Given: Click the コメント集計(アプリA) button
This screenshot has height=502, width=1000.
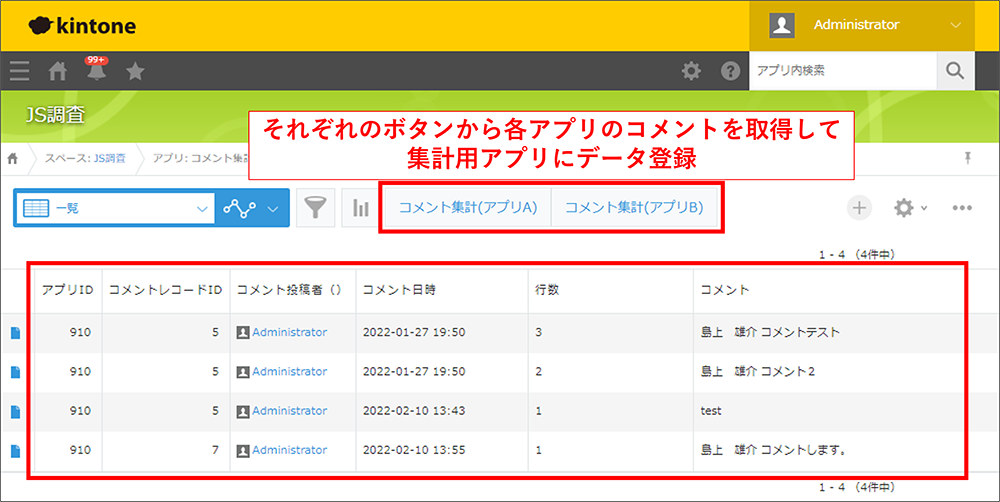Looking at the screenshot, I should tap(468, 208).
